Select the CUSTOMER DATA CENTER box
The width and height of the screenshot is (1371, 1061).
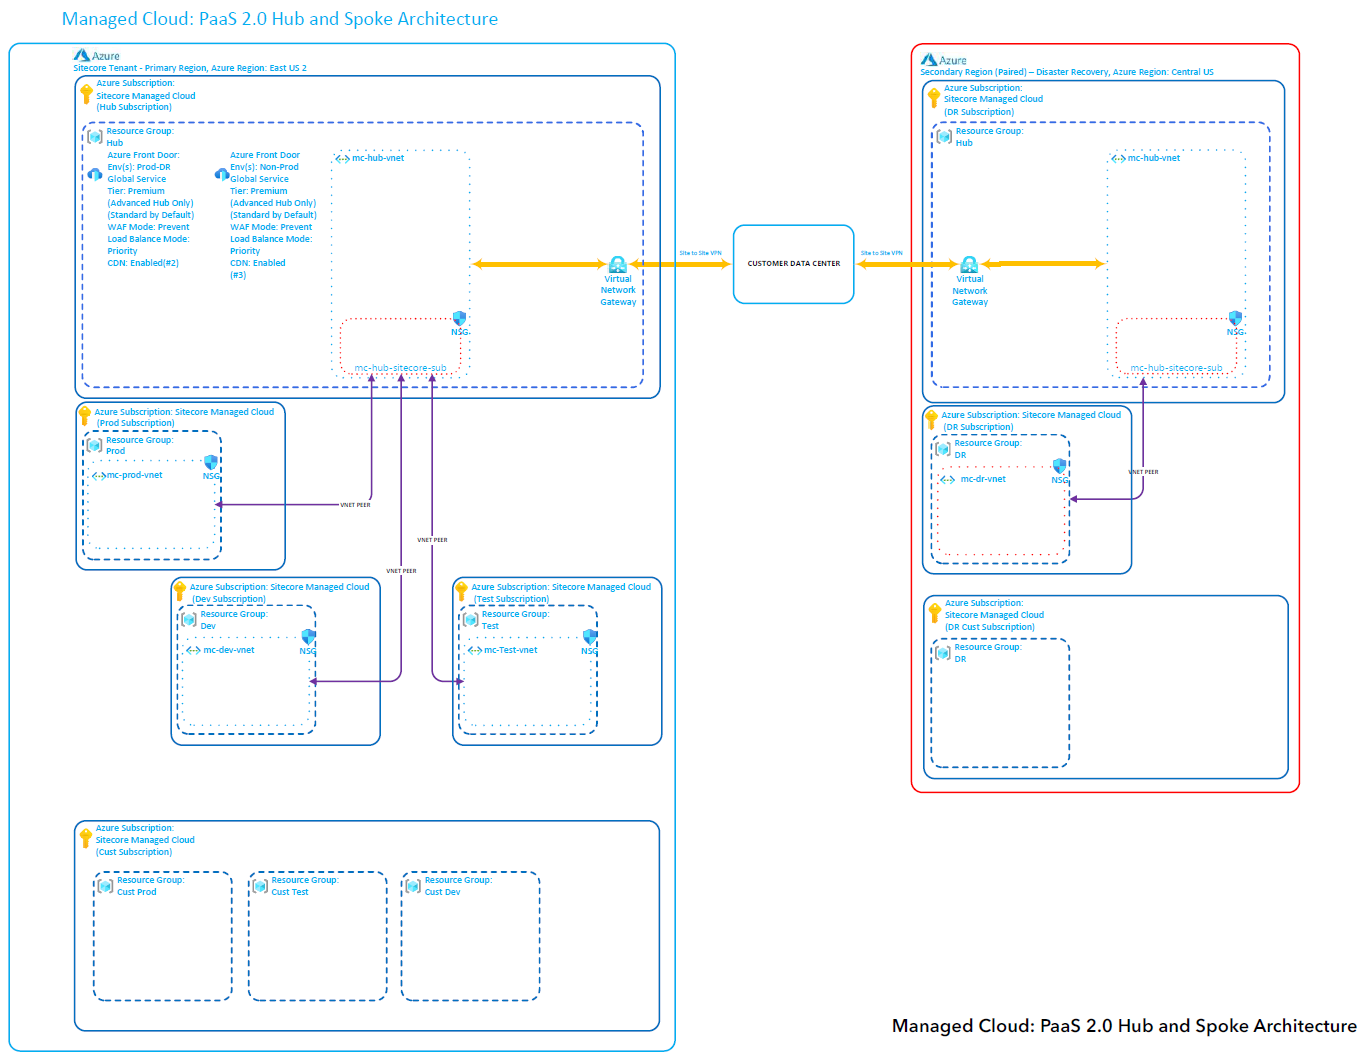pos(794,264)
